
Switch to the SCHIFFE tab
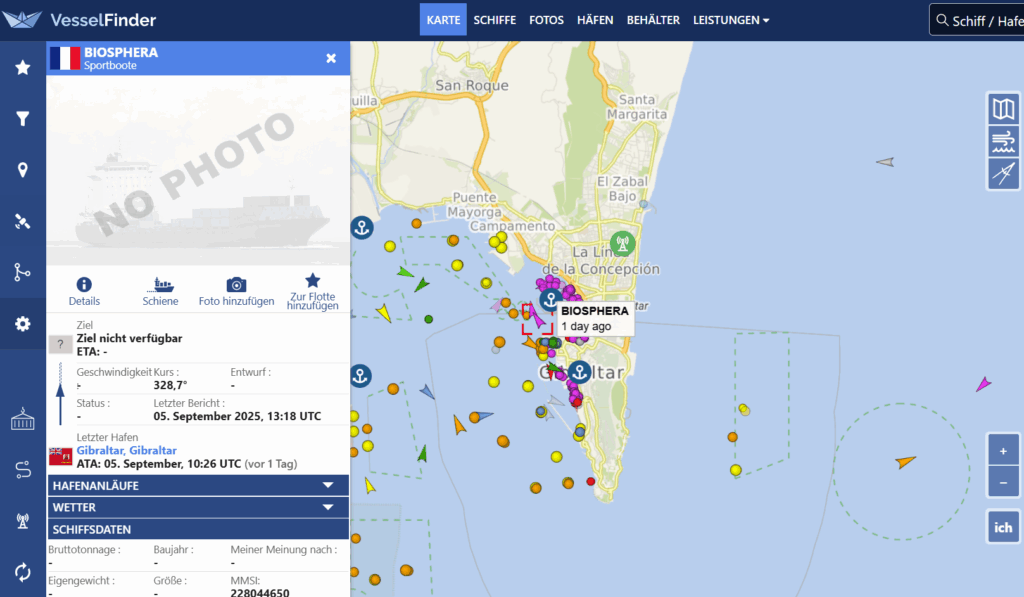pos(494,20)
